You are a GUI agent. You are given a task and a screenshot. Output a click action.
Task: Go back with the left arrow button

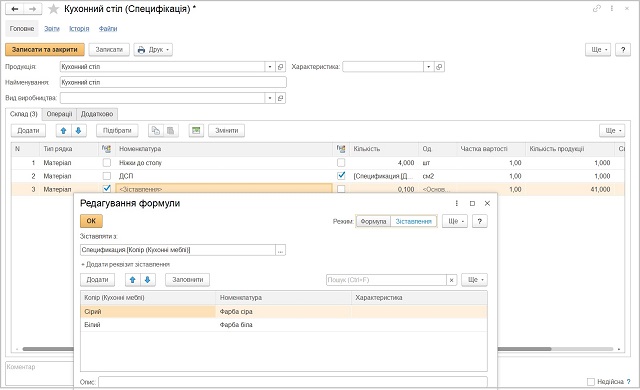[15, 9]
